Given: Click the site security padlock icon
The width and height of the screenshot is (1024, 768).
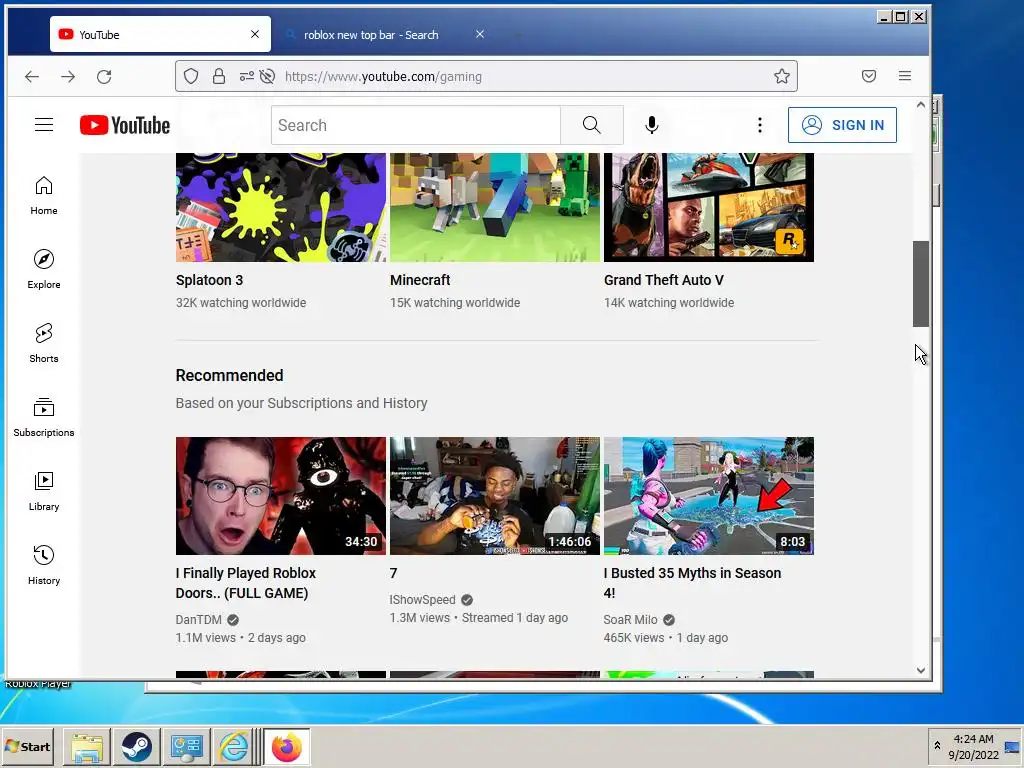Looking at the screenshot, I should [x=219, y=76].
